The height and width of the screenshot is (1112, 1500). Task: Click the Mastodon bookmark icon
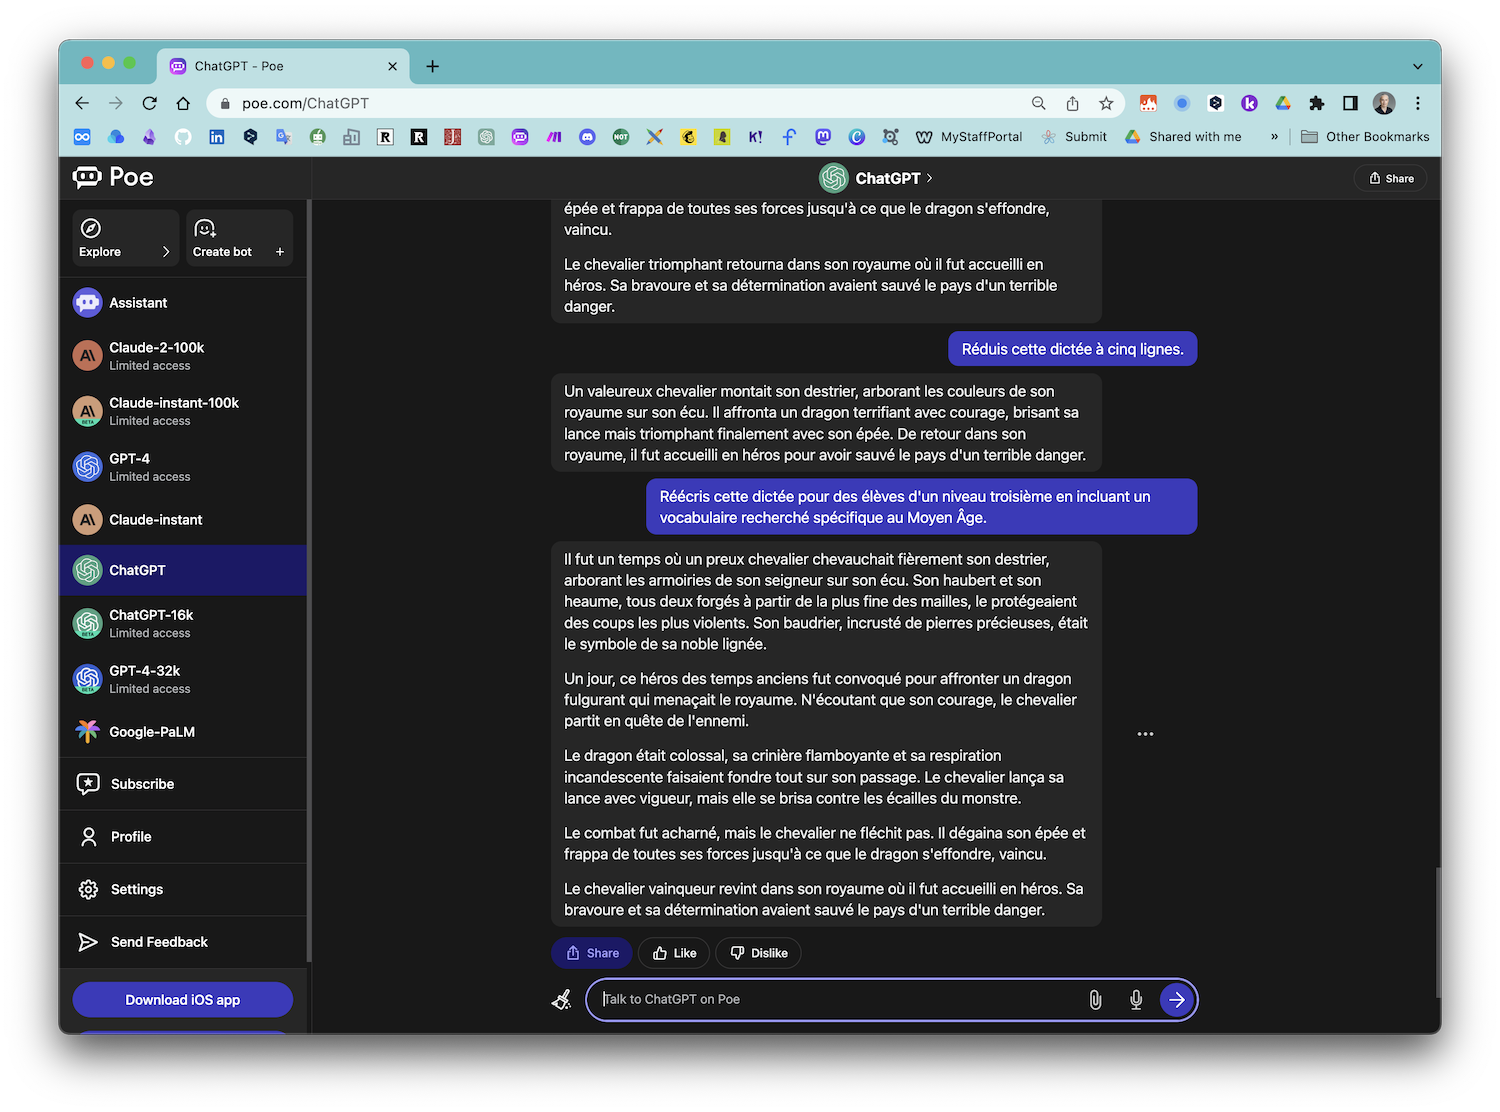pyautogui.click(x=823, y=137)
